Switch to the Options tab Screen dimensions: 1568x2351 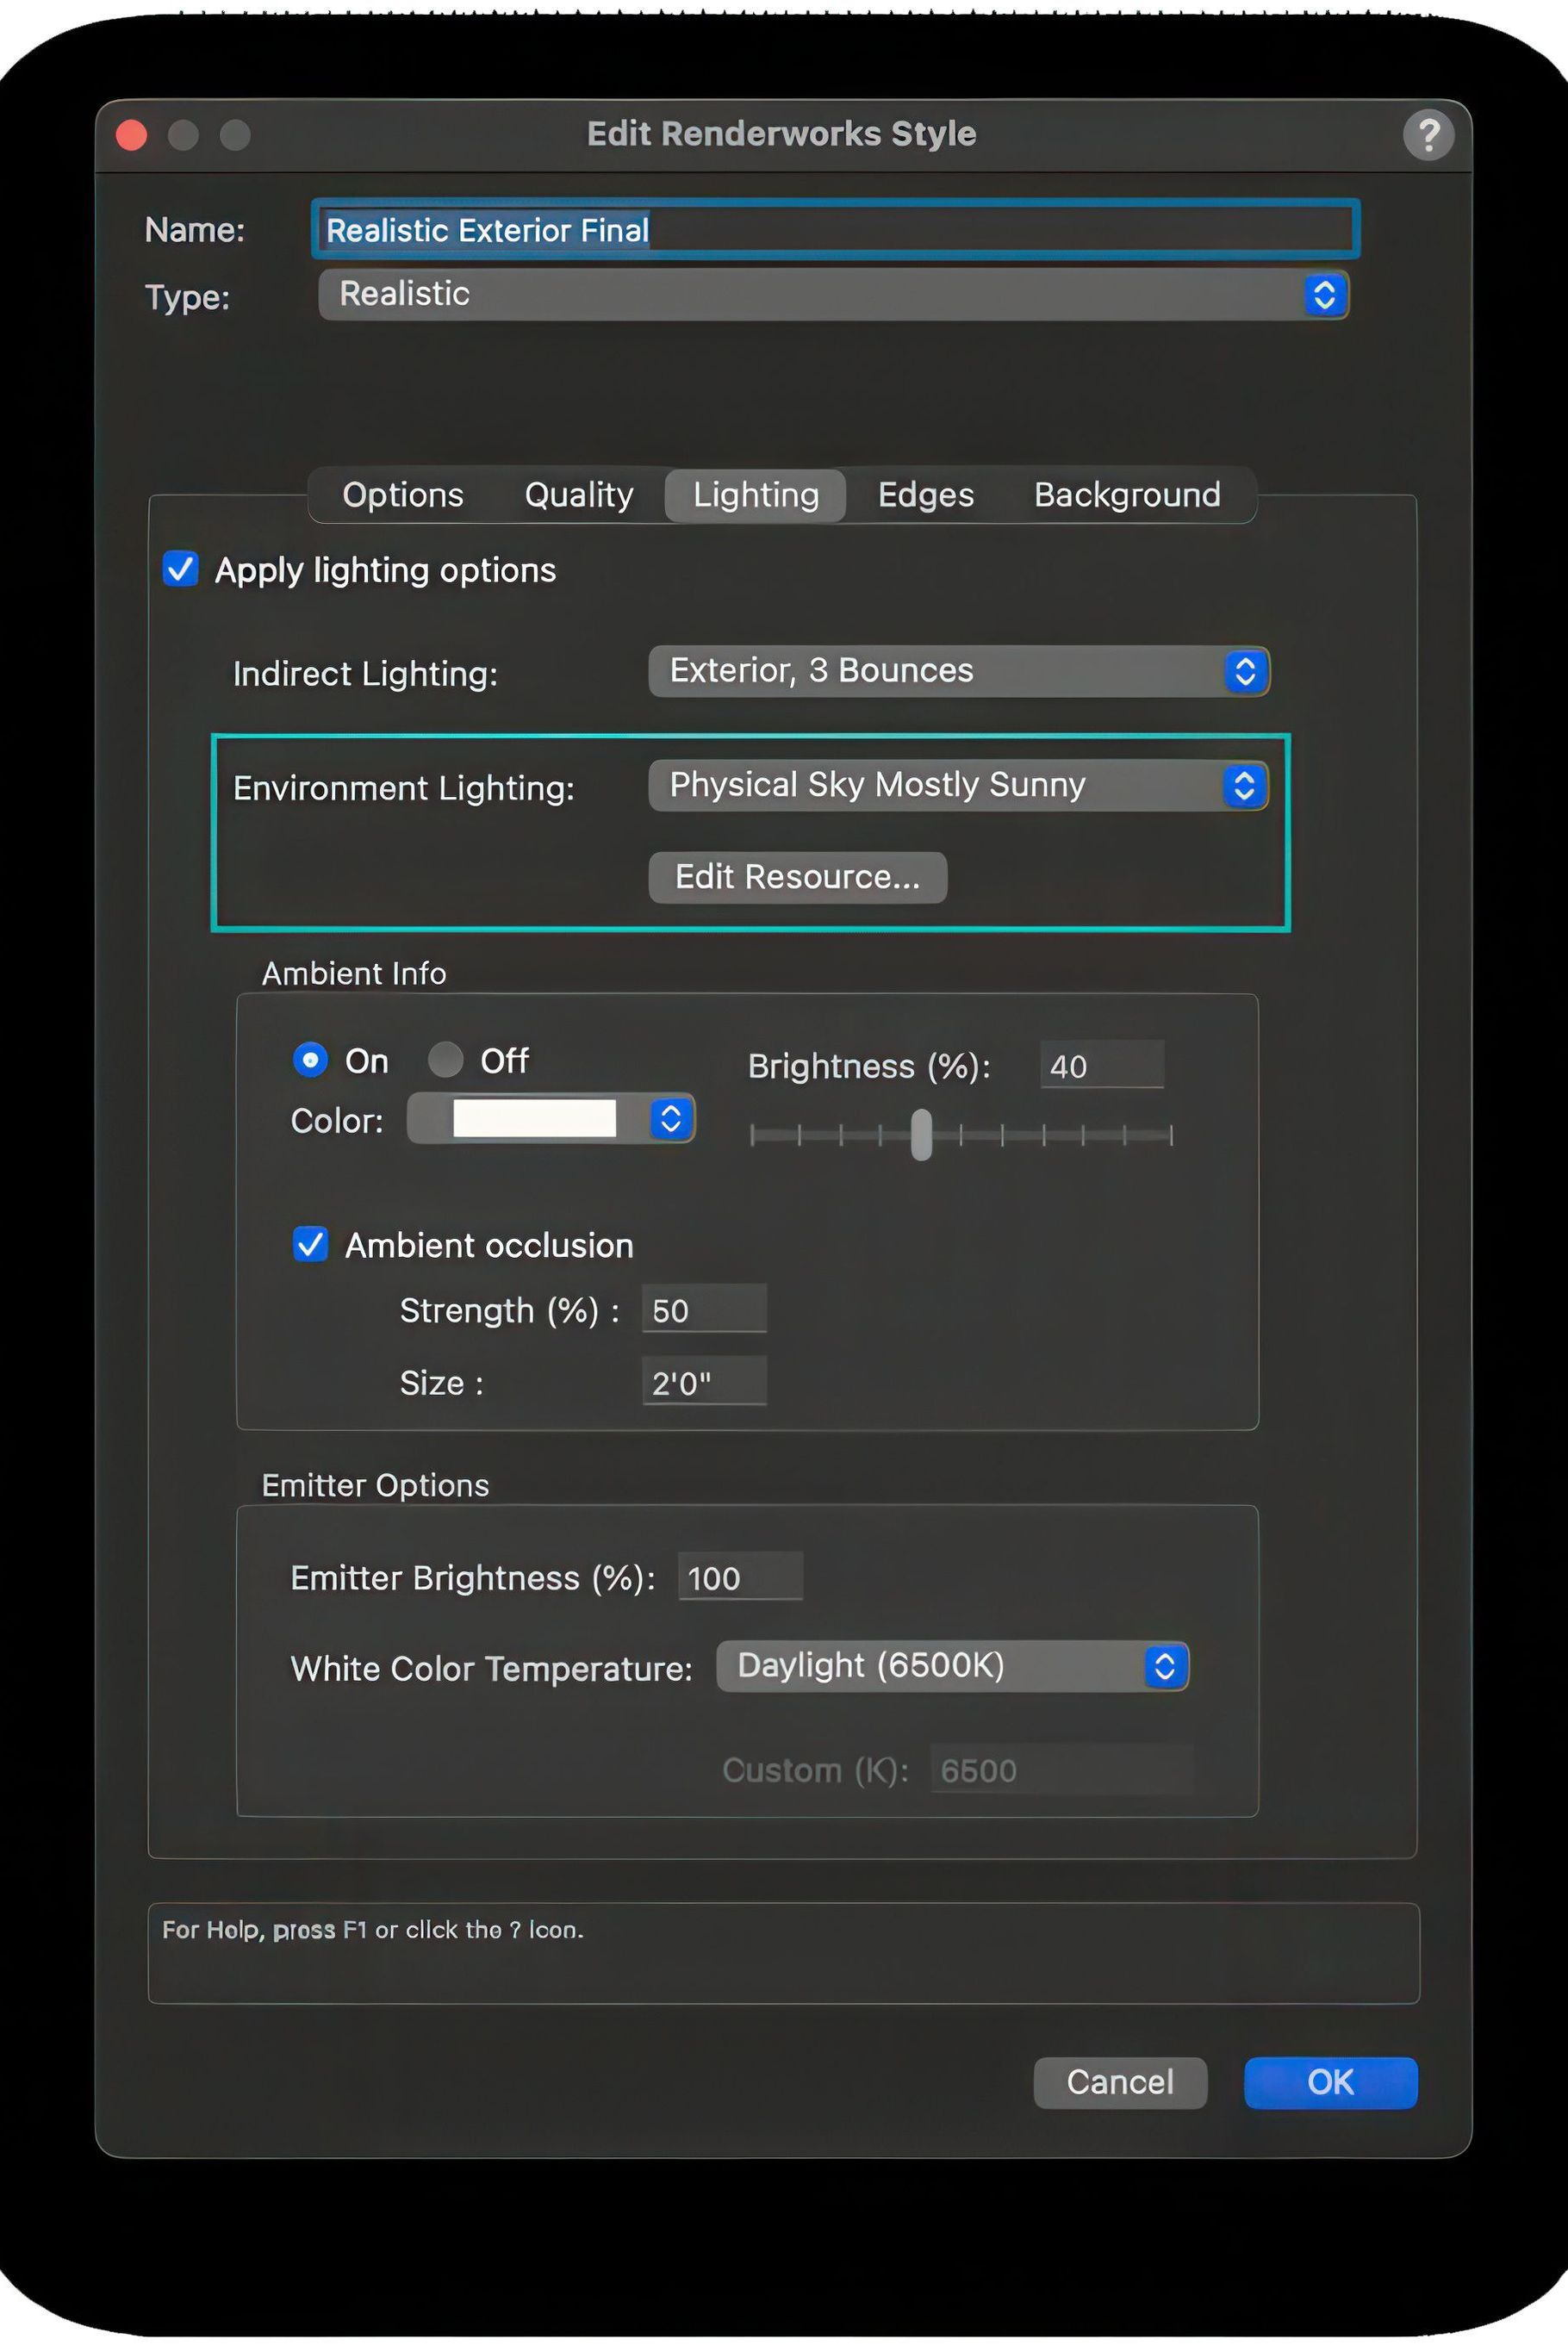[403, 495]
